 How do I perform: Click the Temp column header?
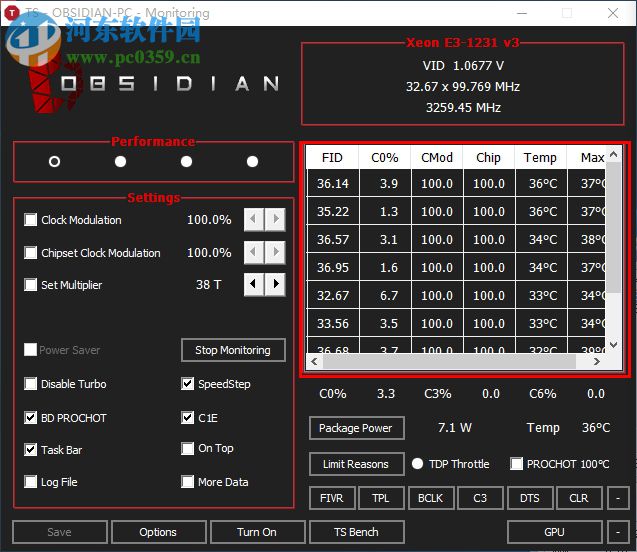[x=540, y=158]
